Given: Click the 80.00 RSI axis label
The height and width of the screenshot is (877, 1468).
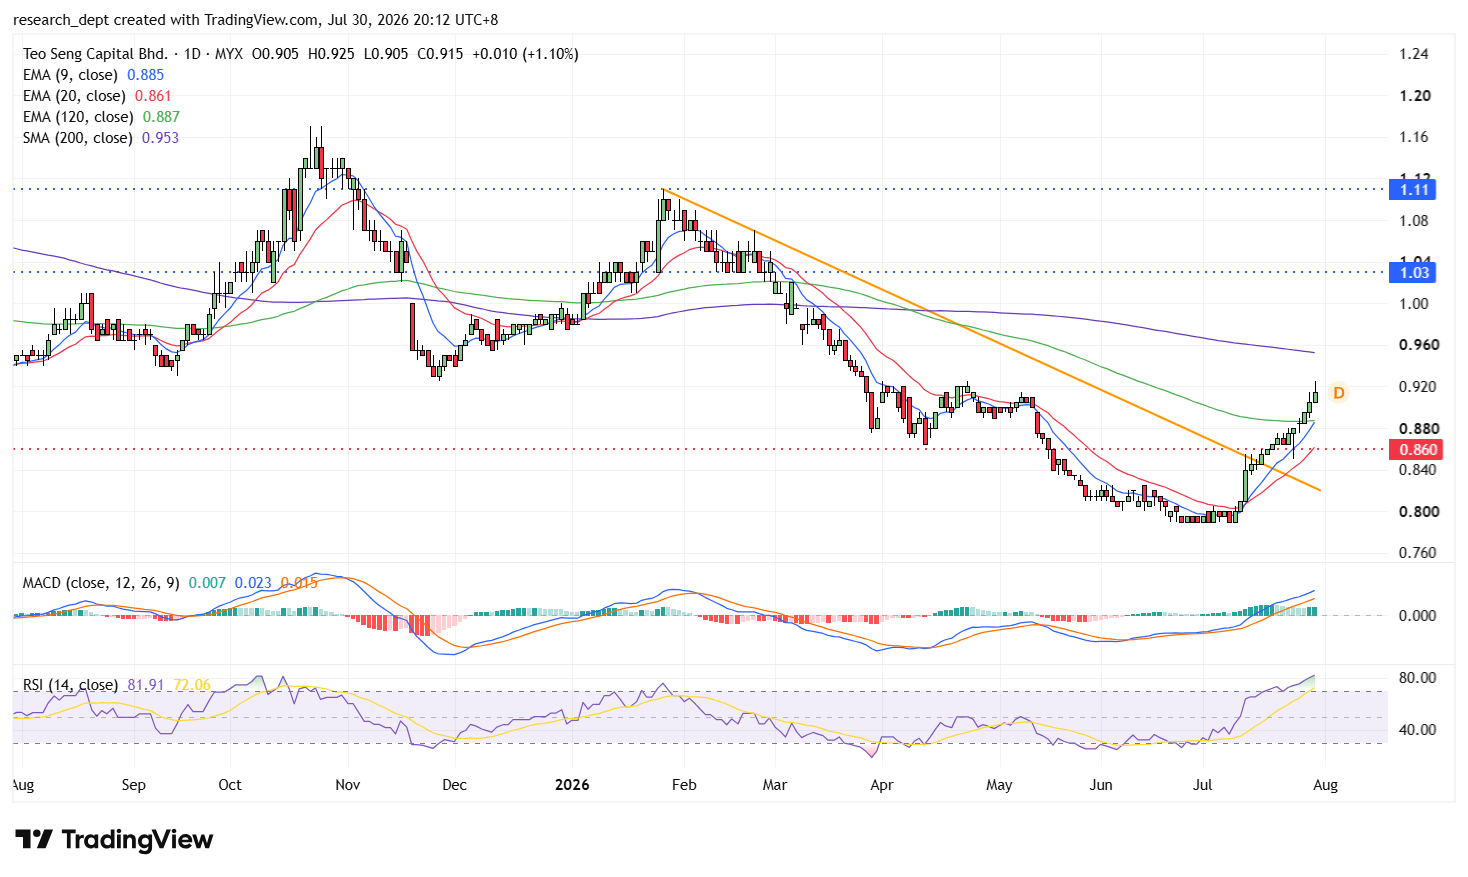Looking at the screenshot, I should pyautogui.click(x=1417, y=678).
